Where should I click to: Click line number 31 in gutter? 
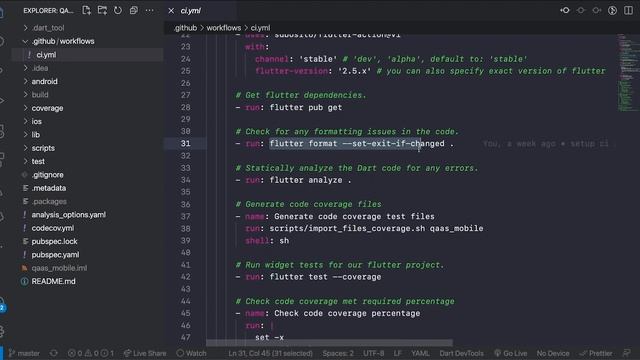[x=185, y=143]
